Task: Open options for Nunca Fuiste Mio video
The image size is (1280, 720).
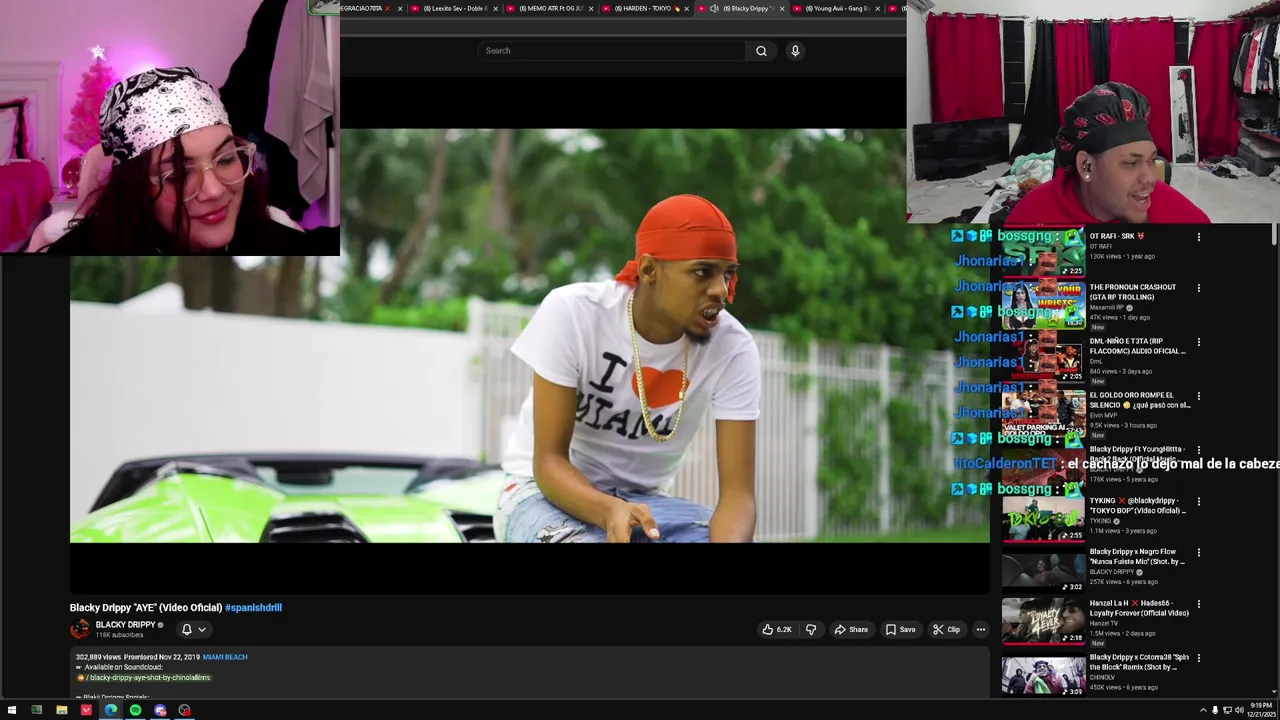Action: click(x=1198, y=552)
